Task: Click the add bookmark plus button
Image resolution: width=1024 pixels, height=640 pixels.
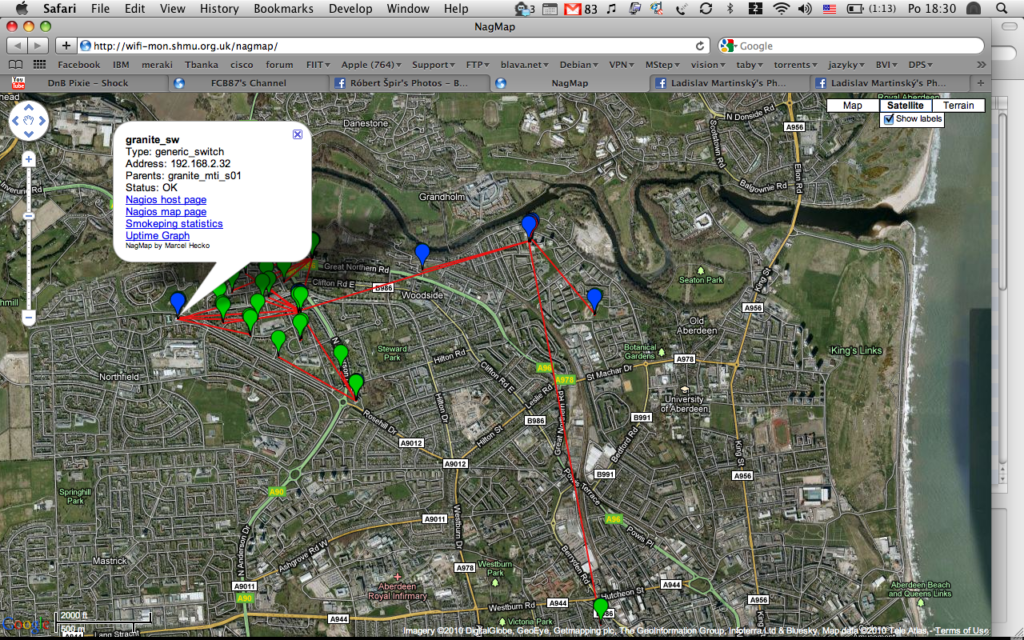Action: tap(66, 46)
